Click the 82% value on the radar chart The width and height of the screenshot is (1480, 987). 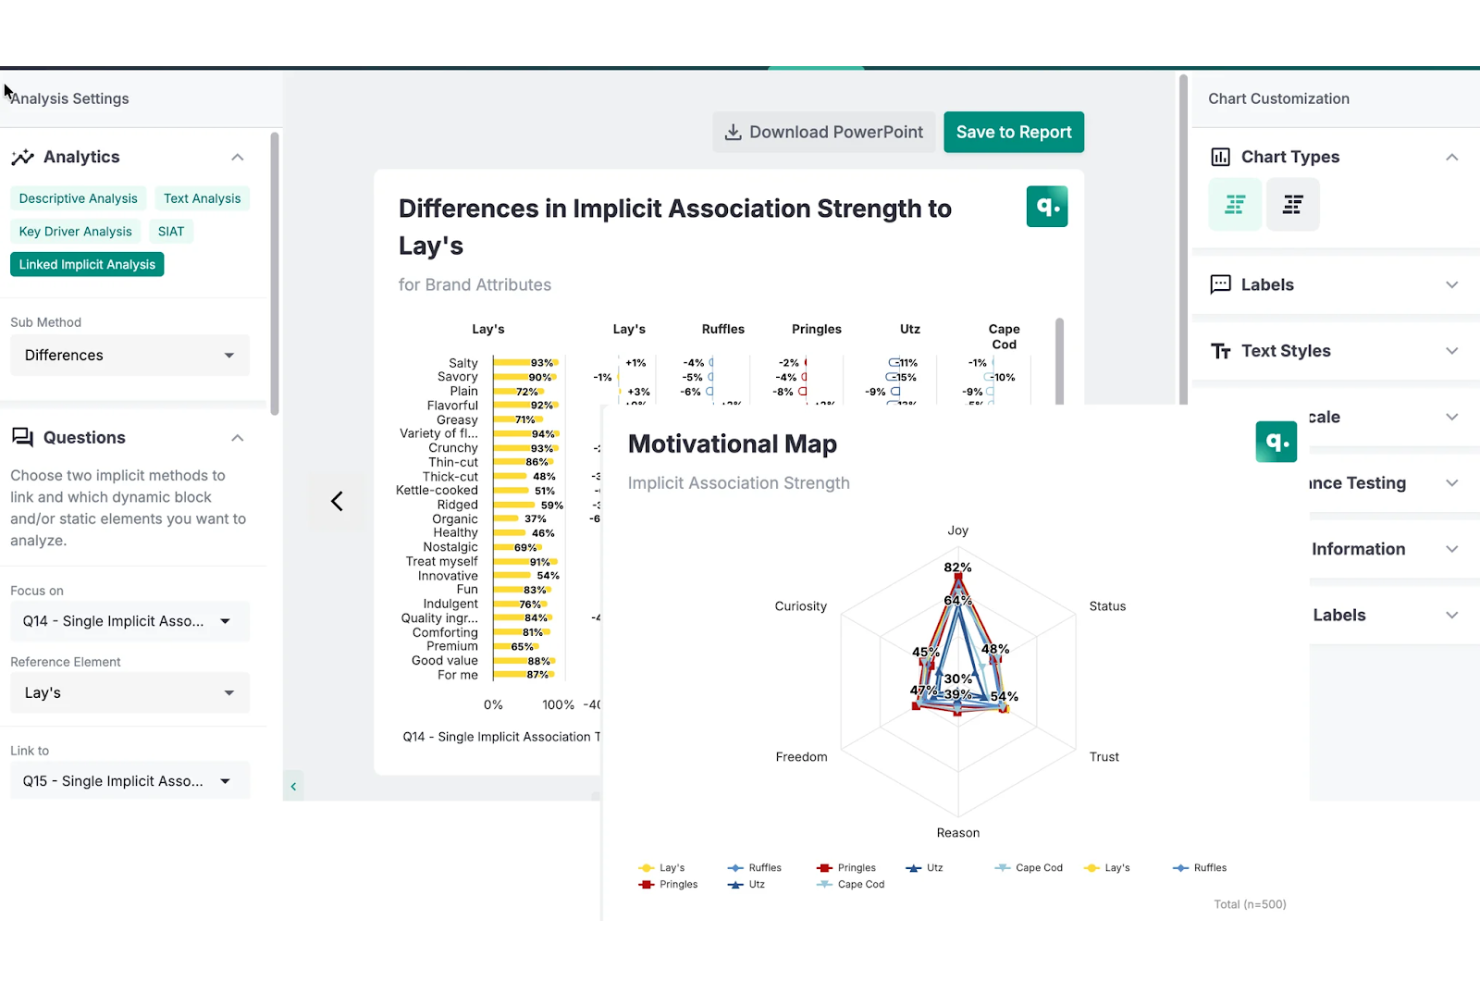pyautogui.click(x=958, y=567)
